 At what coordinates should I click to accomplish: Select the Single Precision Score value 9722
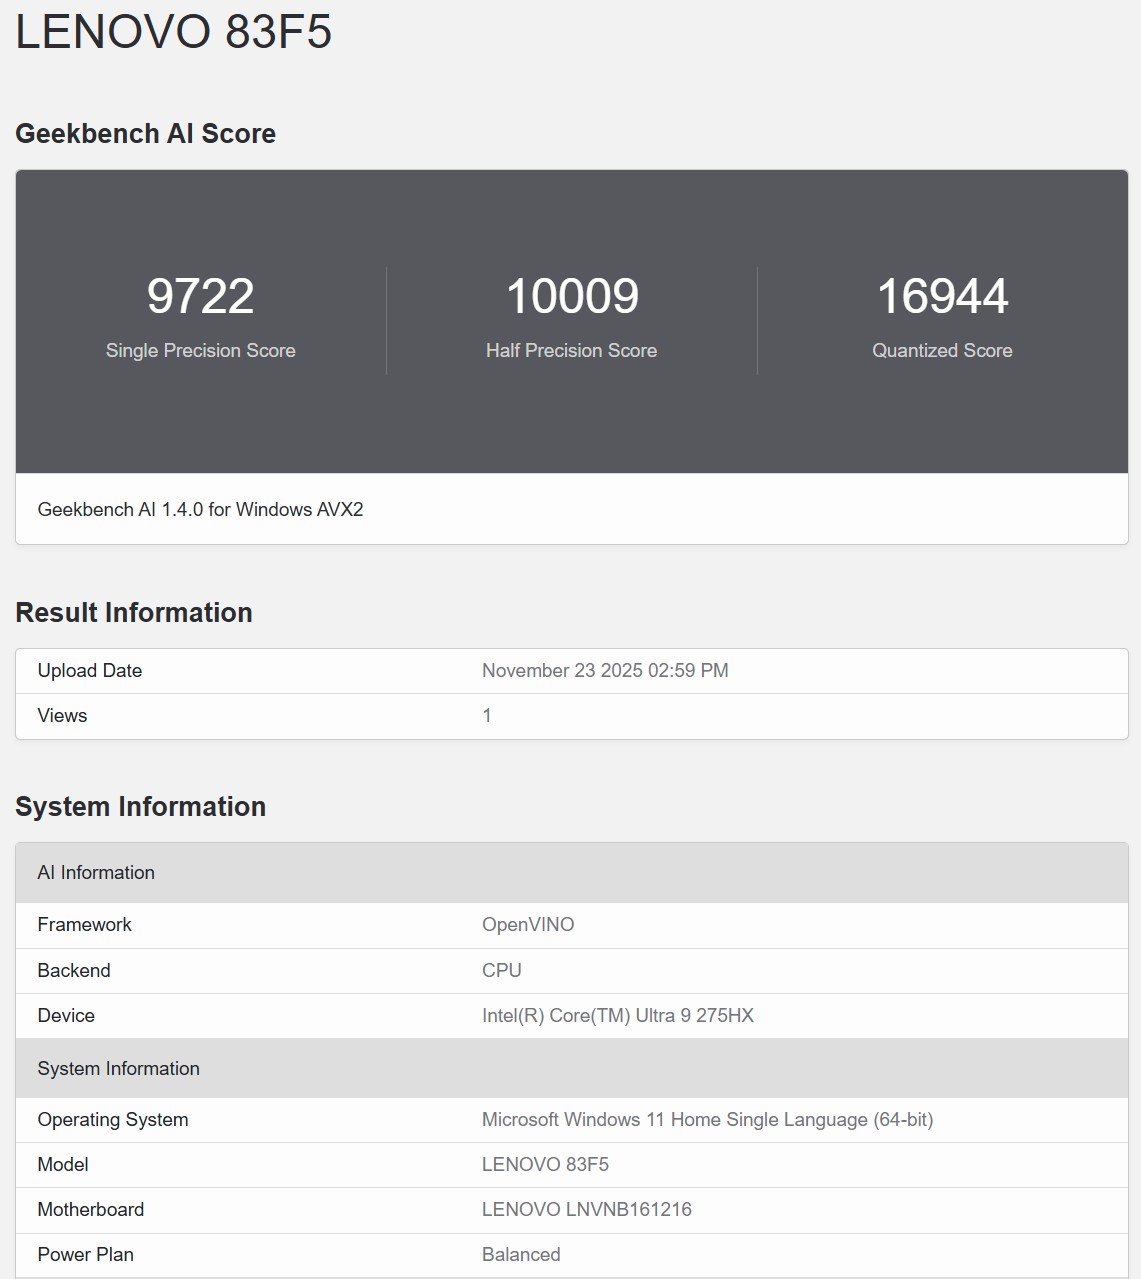click(200, 295)
